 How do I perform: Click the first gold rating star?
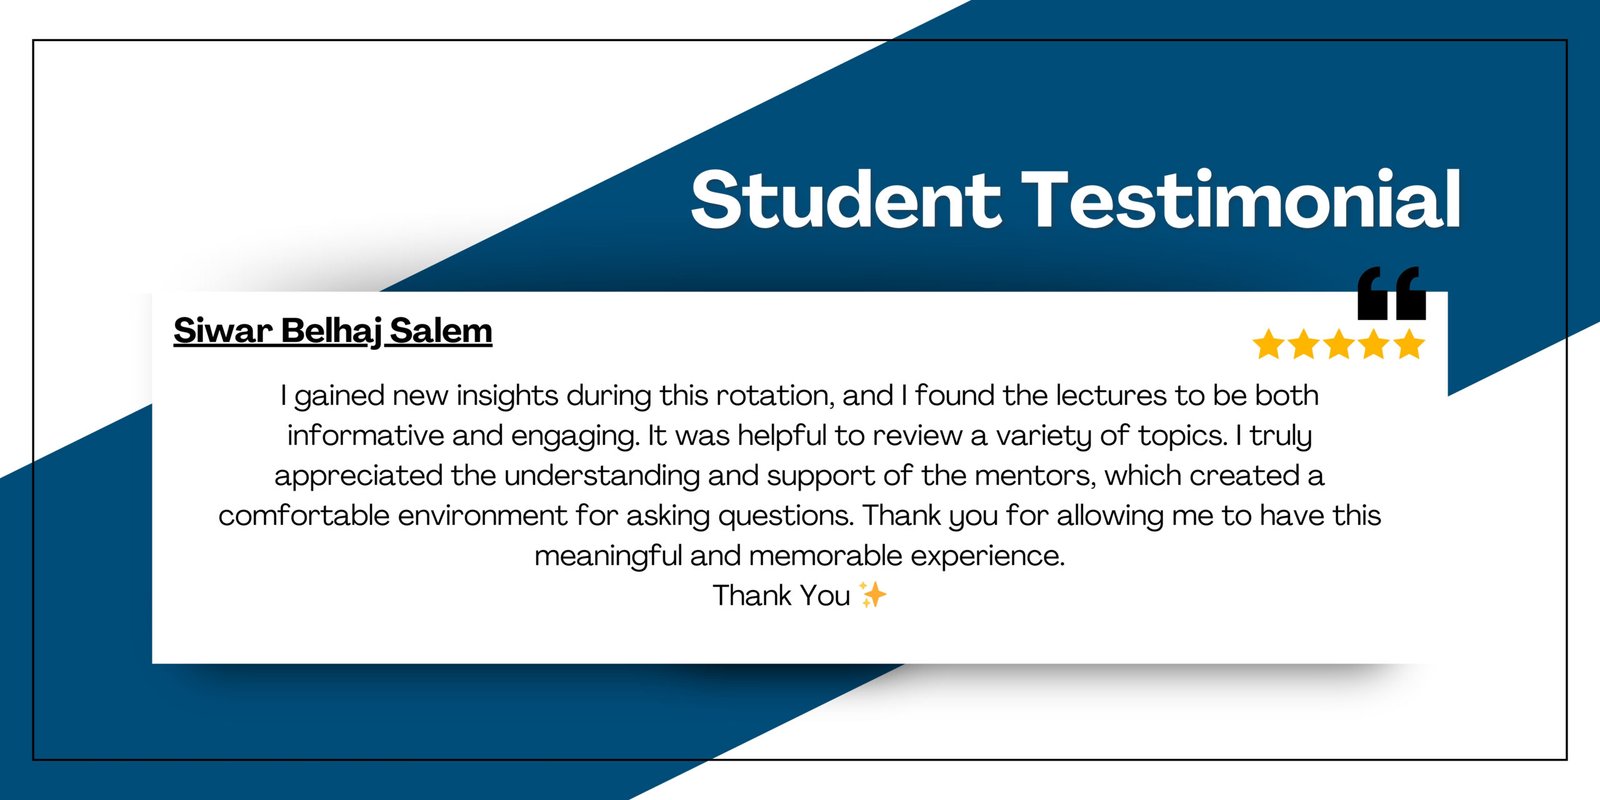1269,345
